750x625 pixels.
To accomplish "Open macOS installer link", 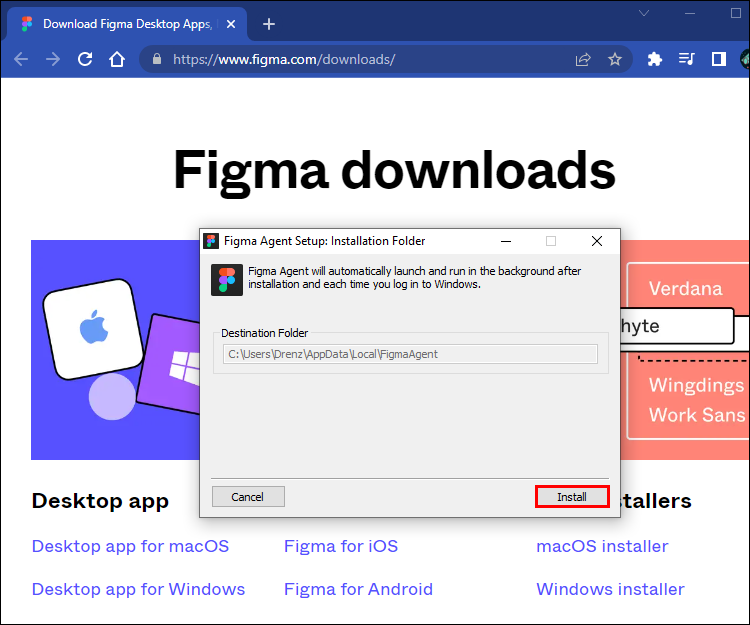I will pos(602,546).
